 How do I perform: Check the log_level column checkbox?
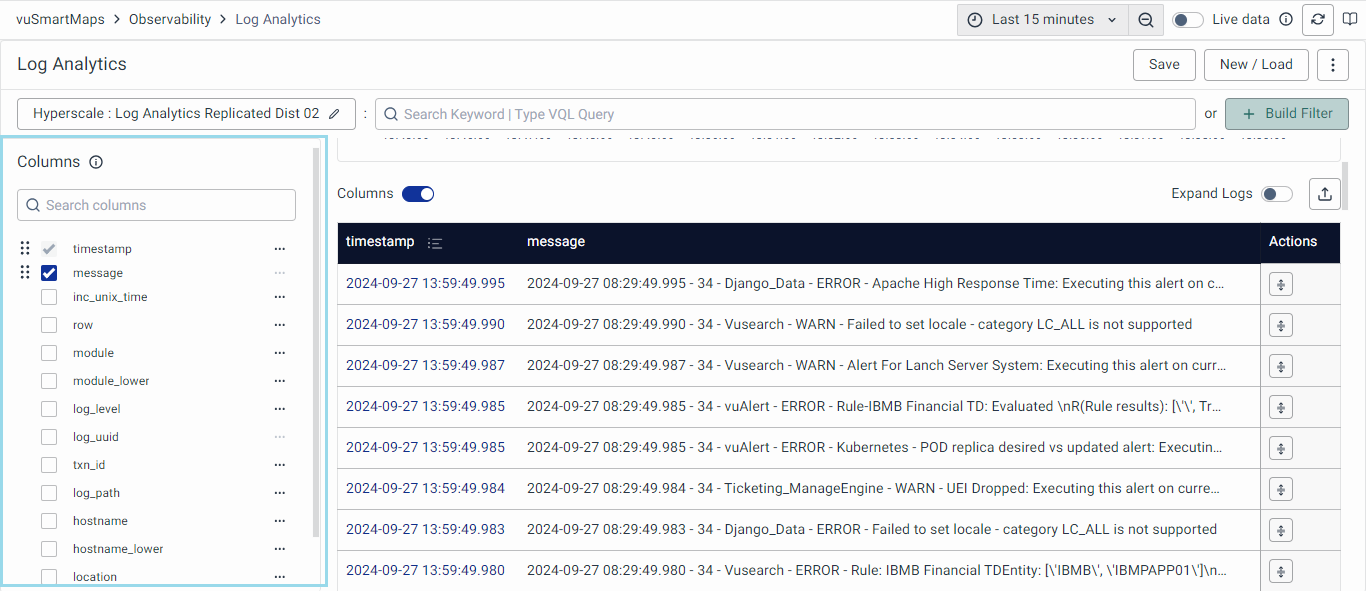(49, 409)
